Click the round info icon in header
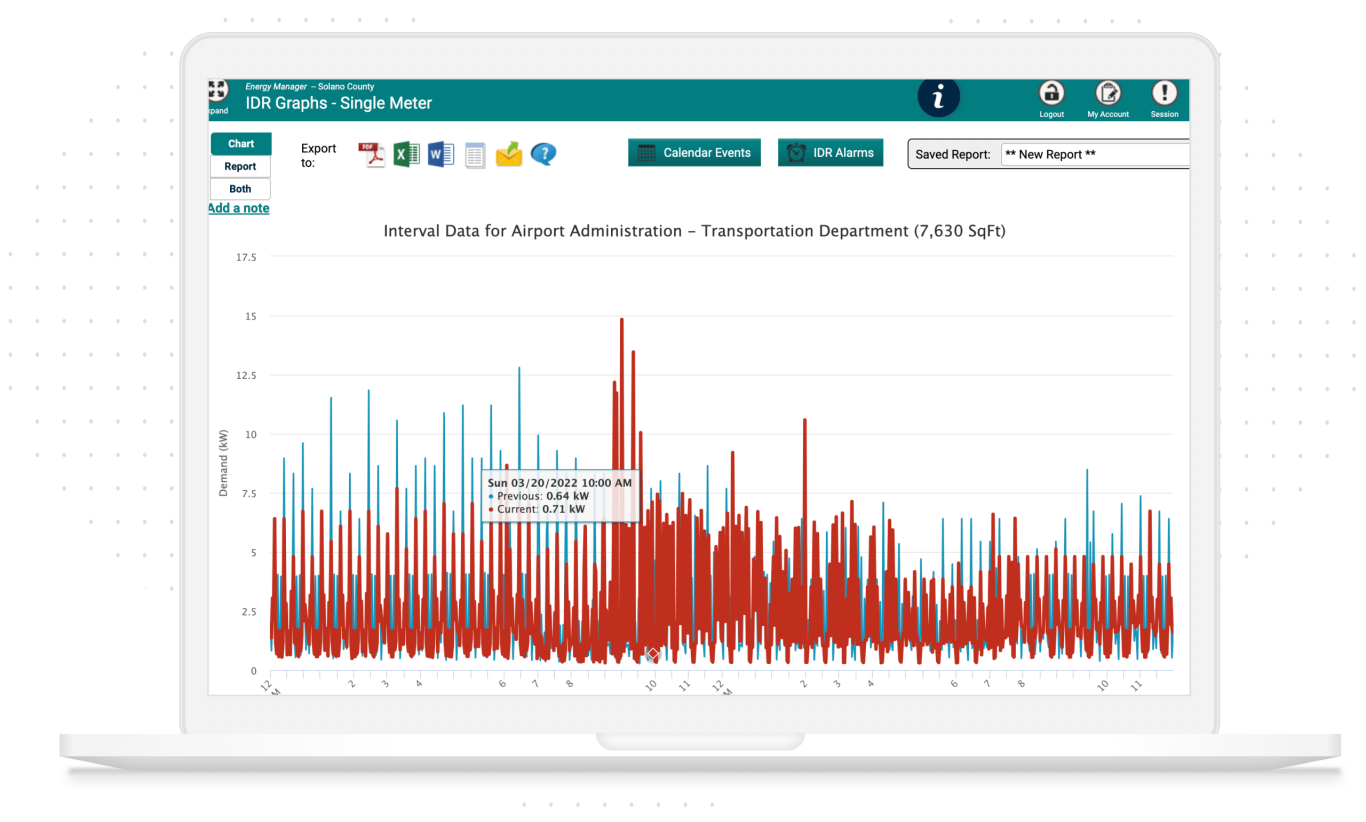Viewport: 1366px width, 822px height. [x=938, y=97]
